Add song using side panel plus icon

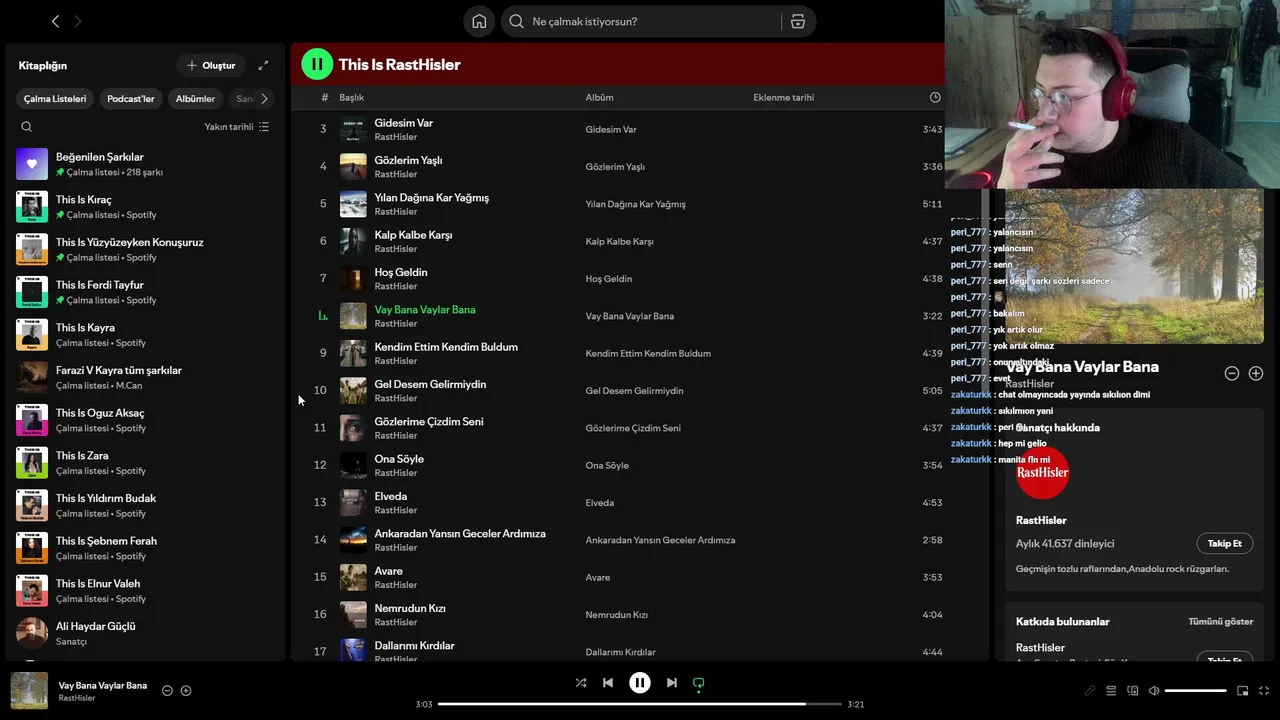(1256, 373)
